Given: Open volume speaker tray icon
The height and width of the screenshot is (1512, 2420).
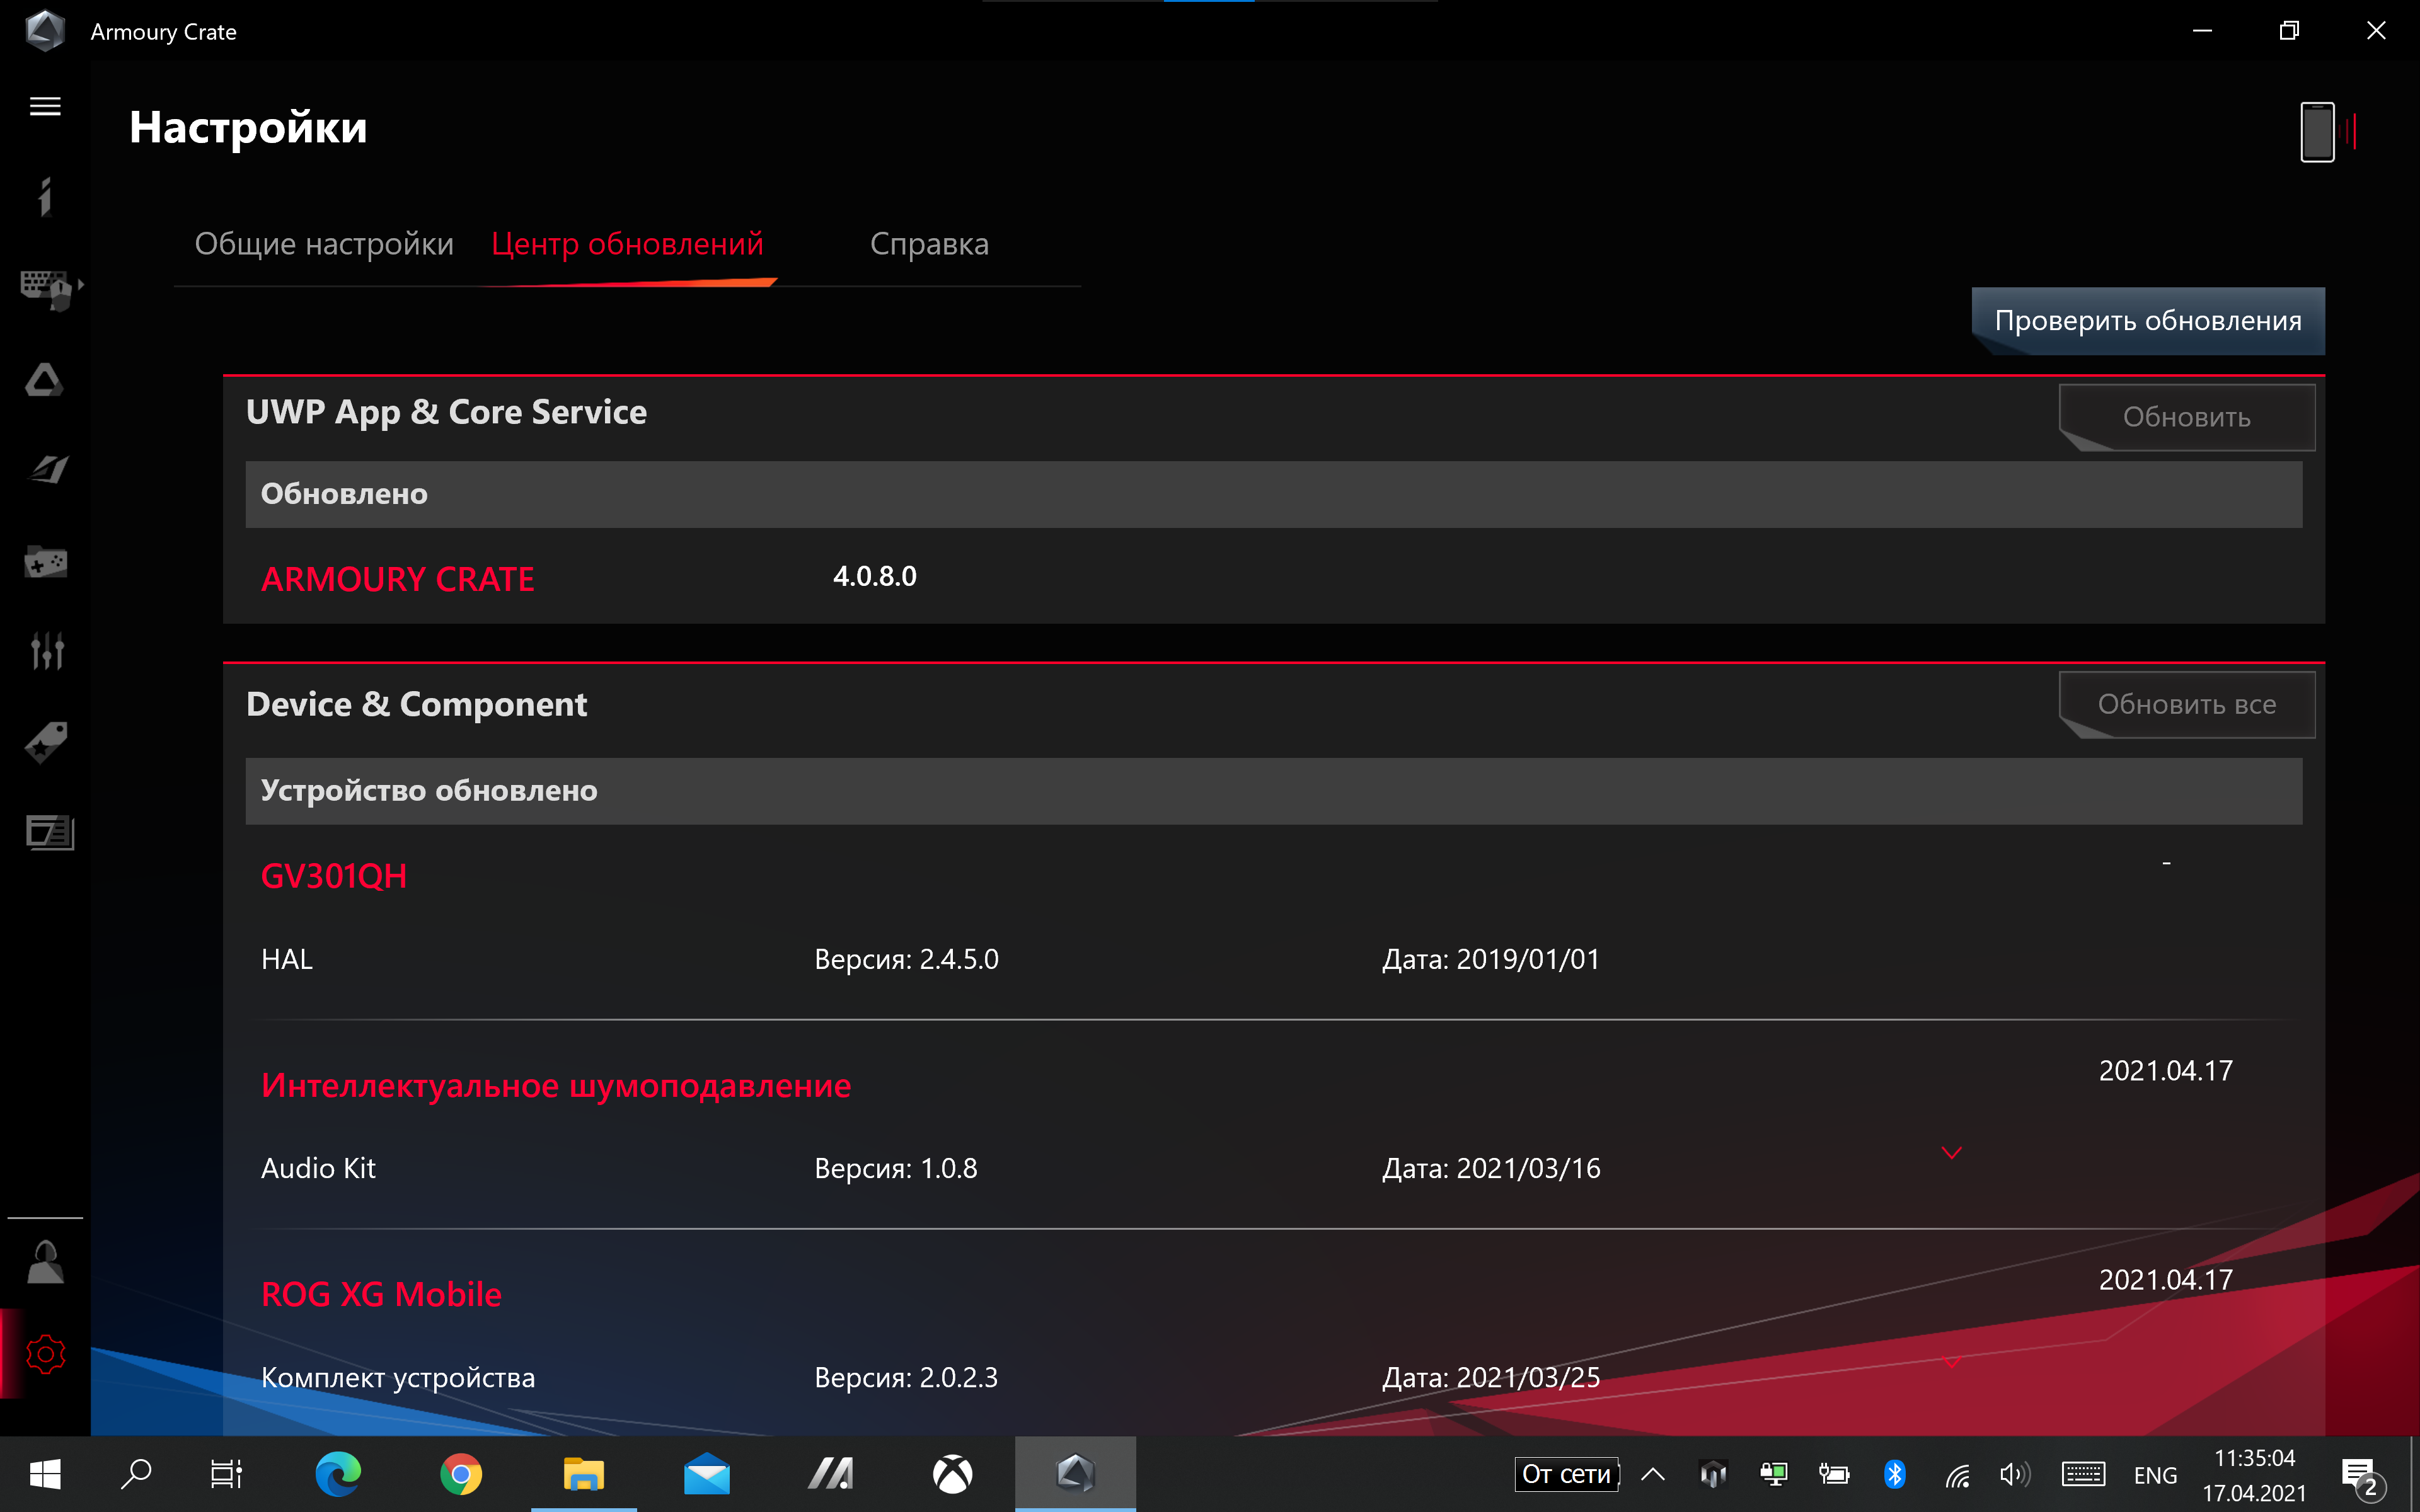Looking at the screenshot, I should (2015, 1474).
